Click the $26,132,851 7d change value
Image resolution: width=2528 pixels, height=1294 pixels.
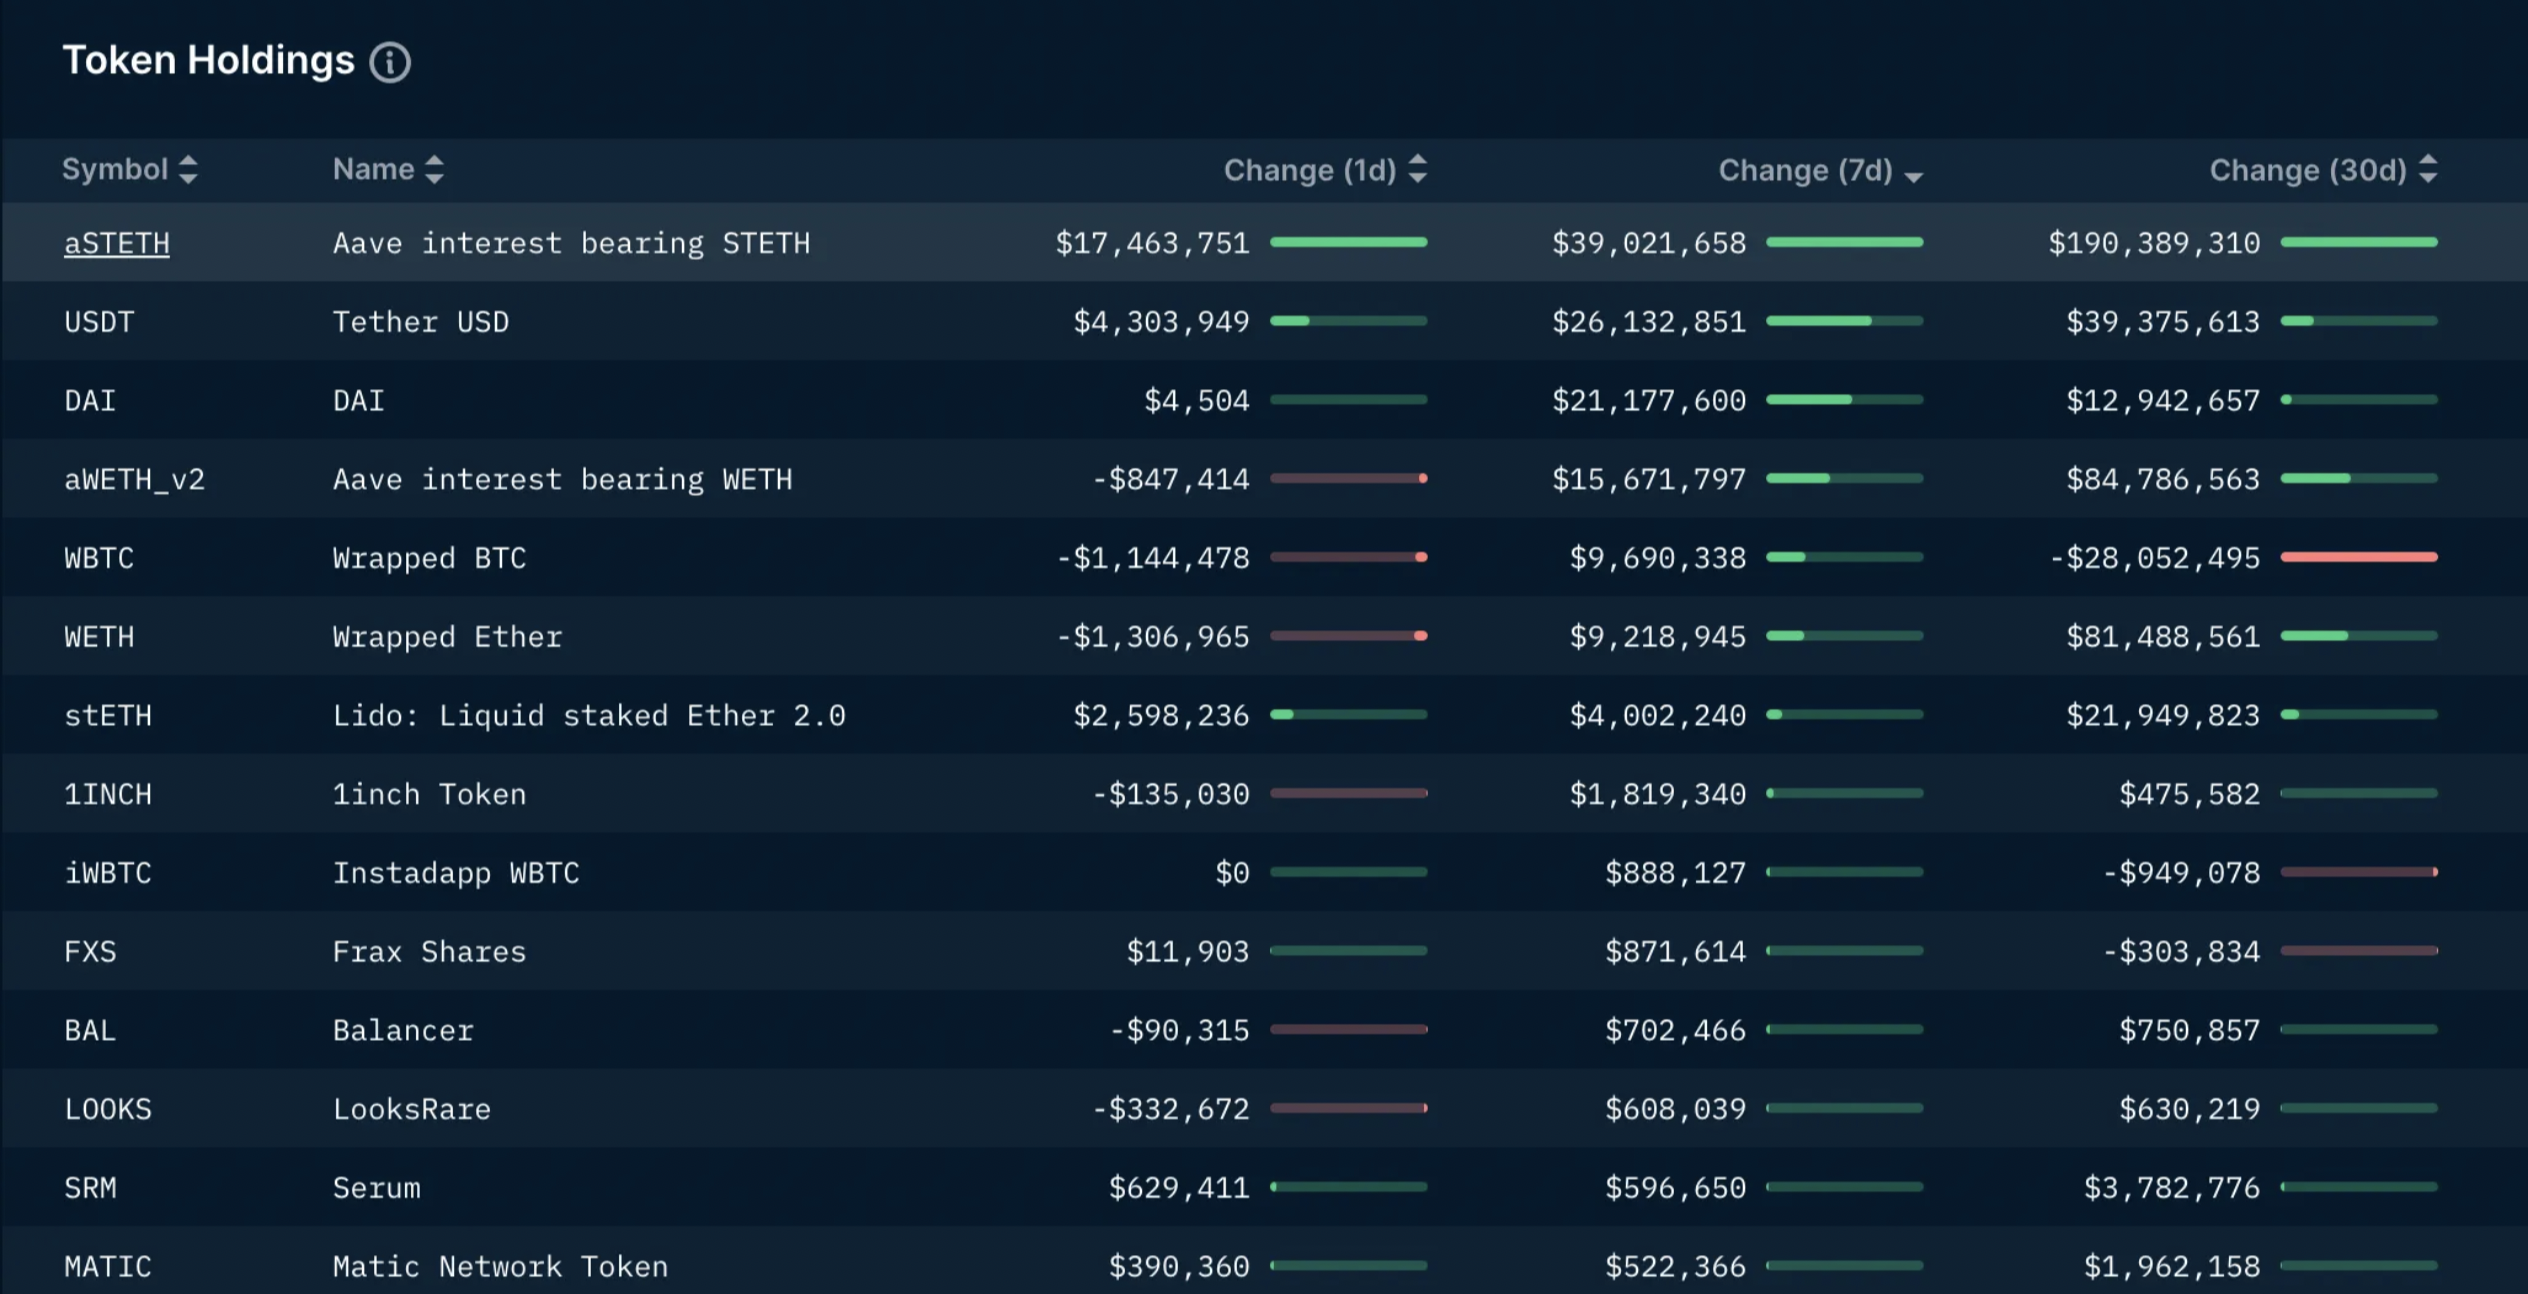pos(1649,322)
